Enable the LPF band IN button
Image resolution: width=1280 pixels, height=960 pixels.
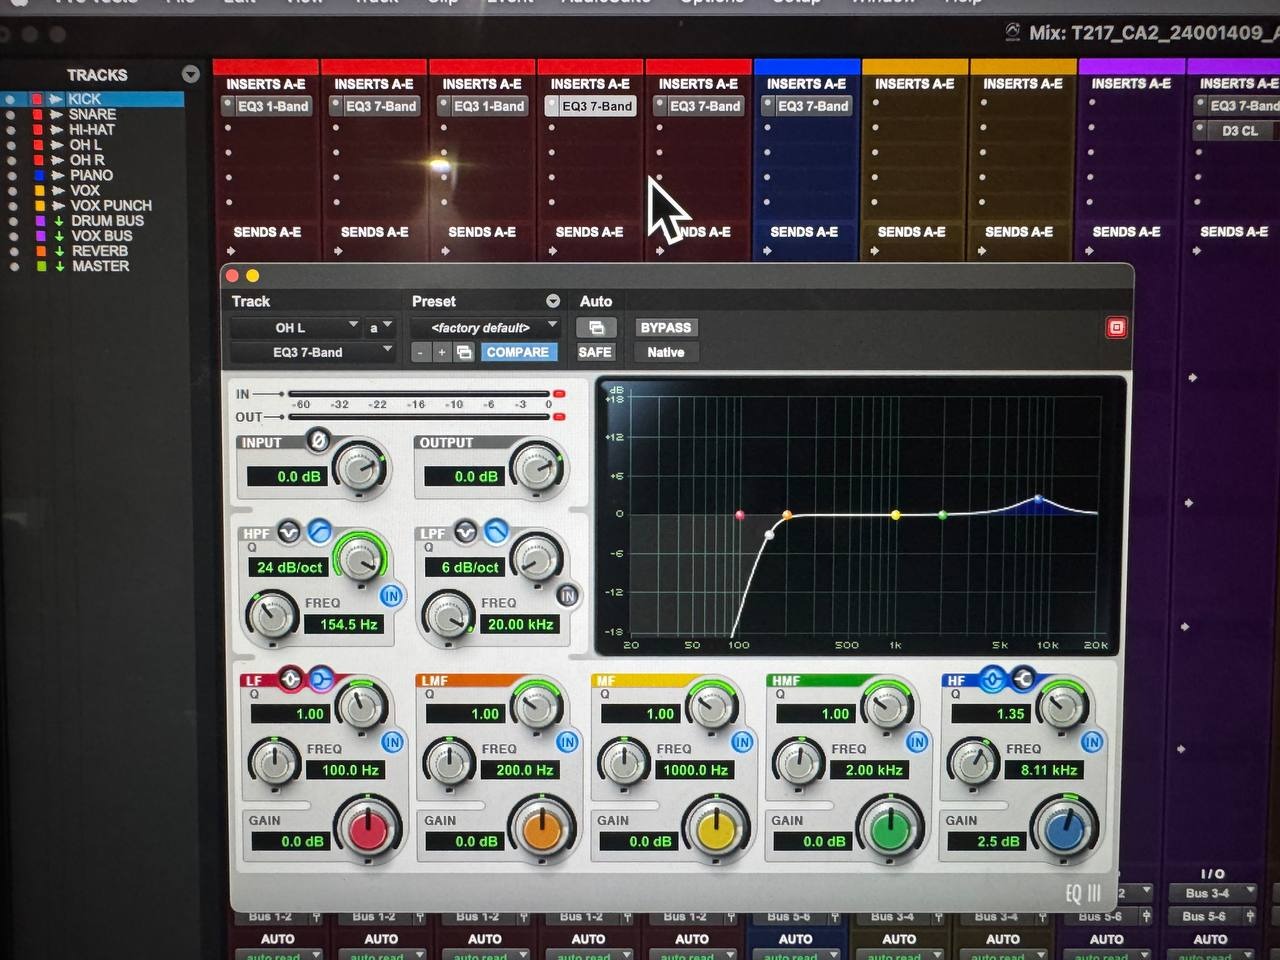click(x=567, y=596)
